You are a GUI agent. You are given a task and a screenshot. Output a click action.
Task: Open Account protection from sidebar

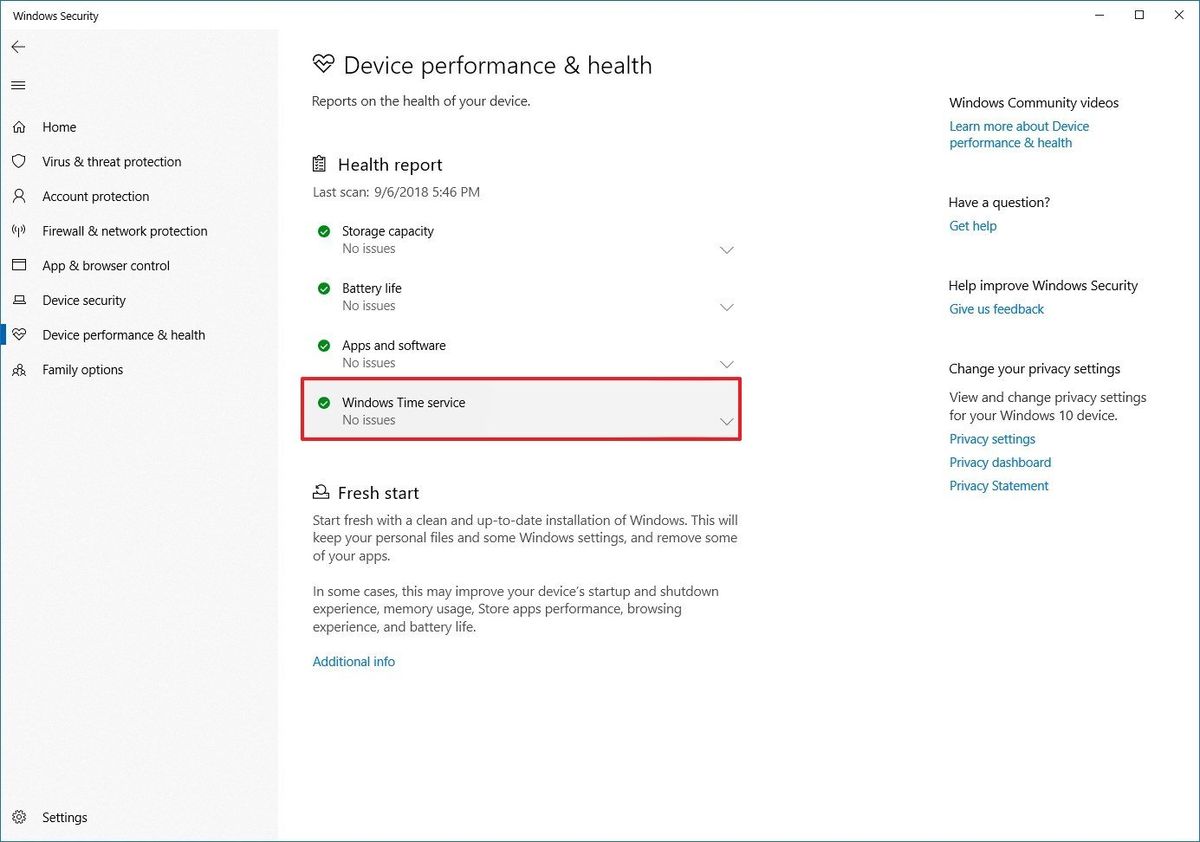point(94,196)
